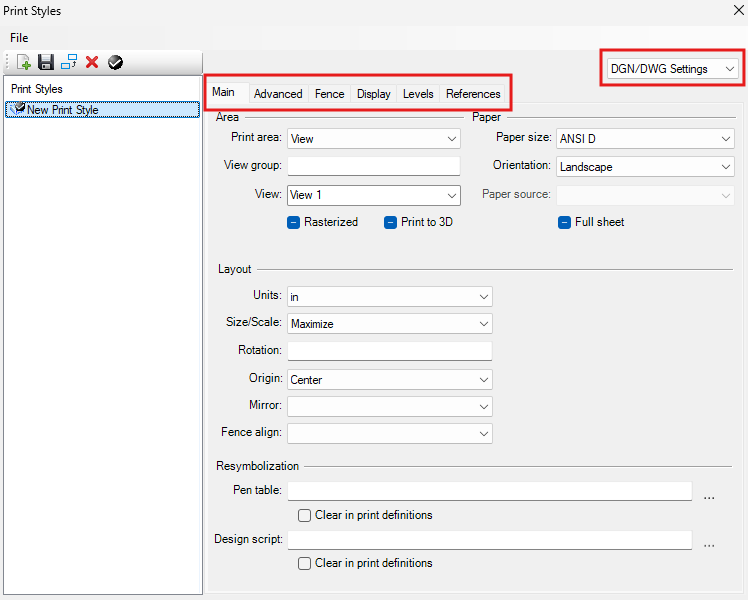Screen dimensions: 748x600
Task: Open the Orientation Landscape dropdown
Action: coord(645,167)
